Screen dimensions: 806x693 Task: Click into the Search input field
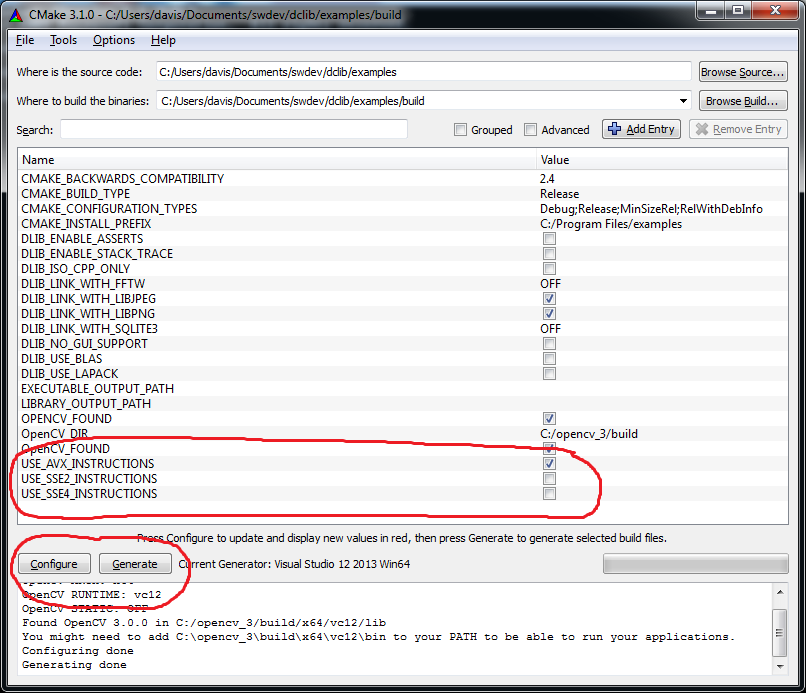point(233,130)
